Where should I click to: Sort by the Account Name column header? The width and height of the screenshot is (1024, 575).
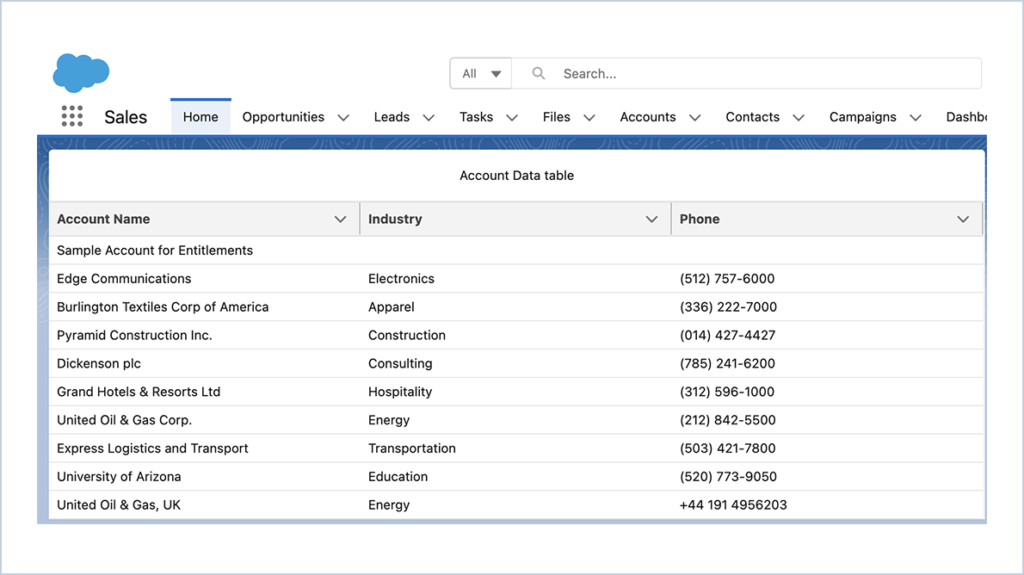[103, 219]
